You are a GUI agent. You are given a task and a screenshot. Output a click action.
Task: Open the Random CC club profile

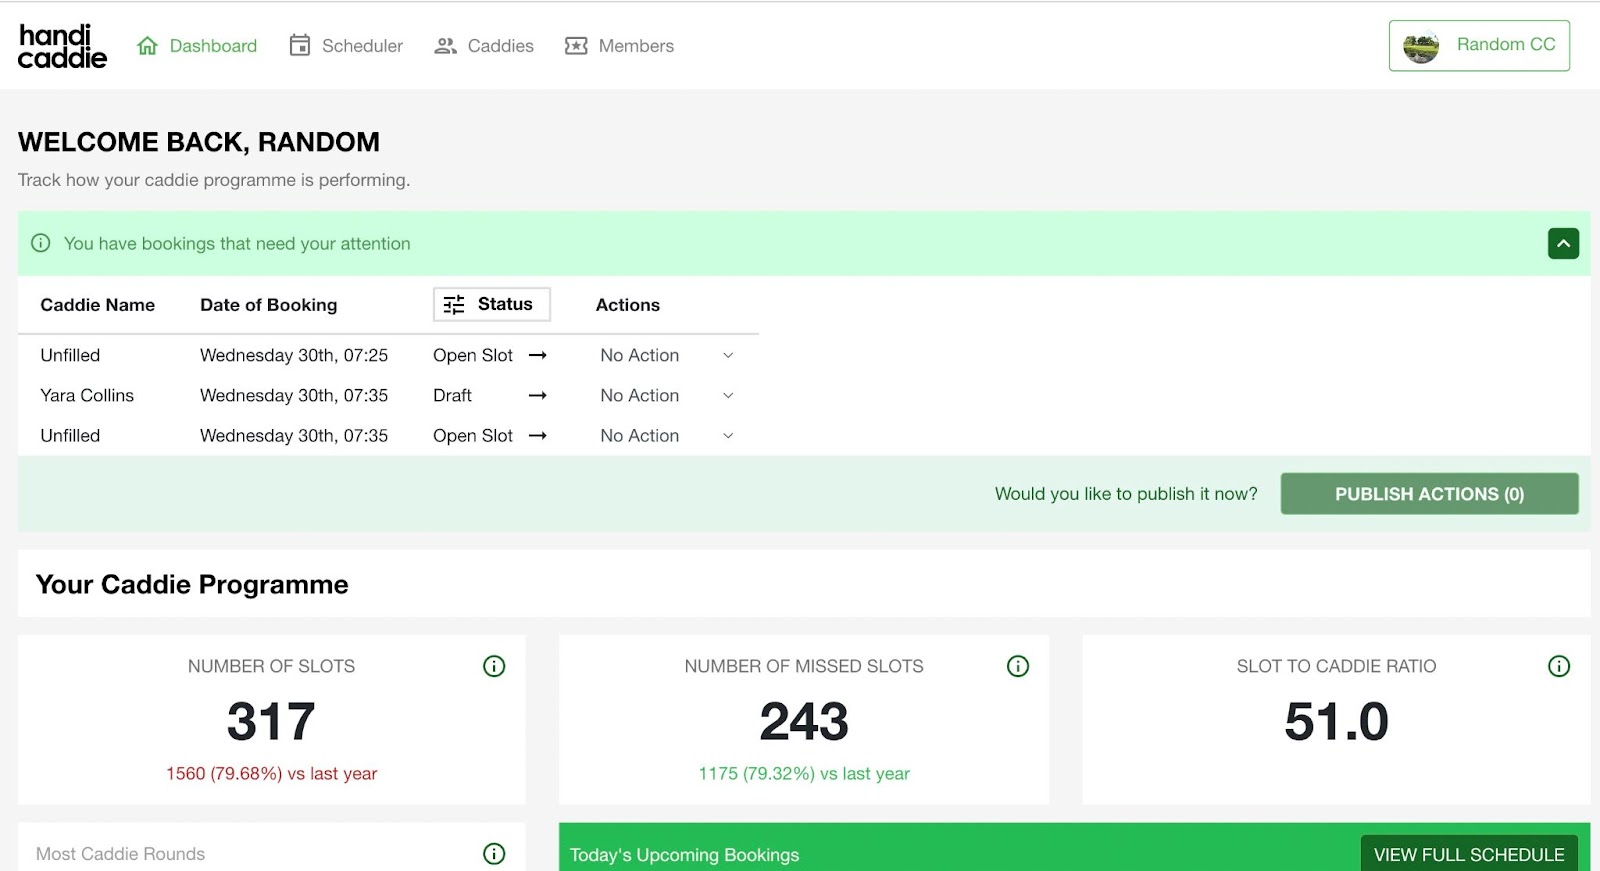point(1479,46)
